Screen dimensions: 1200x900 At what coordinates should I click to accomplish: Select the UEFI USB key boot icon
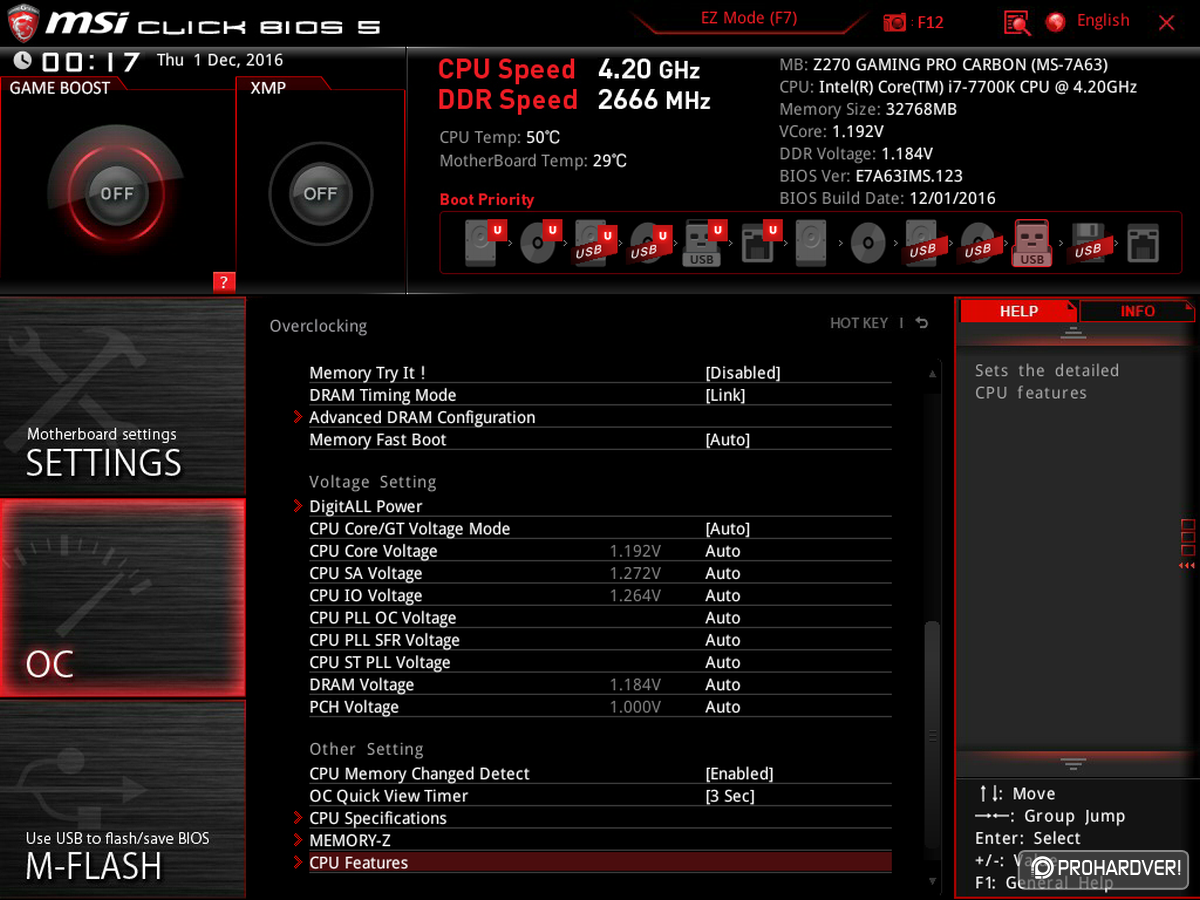click(x=703, y=243)
